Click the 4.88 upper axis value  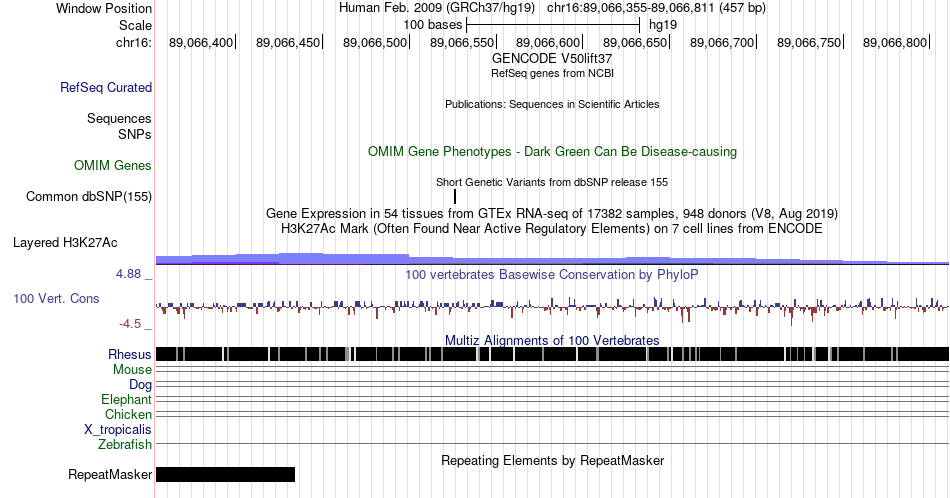pyautogui.click(x=128, y=274)
